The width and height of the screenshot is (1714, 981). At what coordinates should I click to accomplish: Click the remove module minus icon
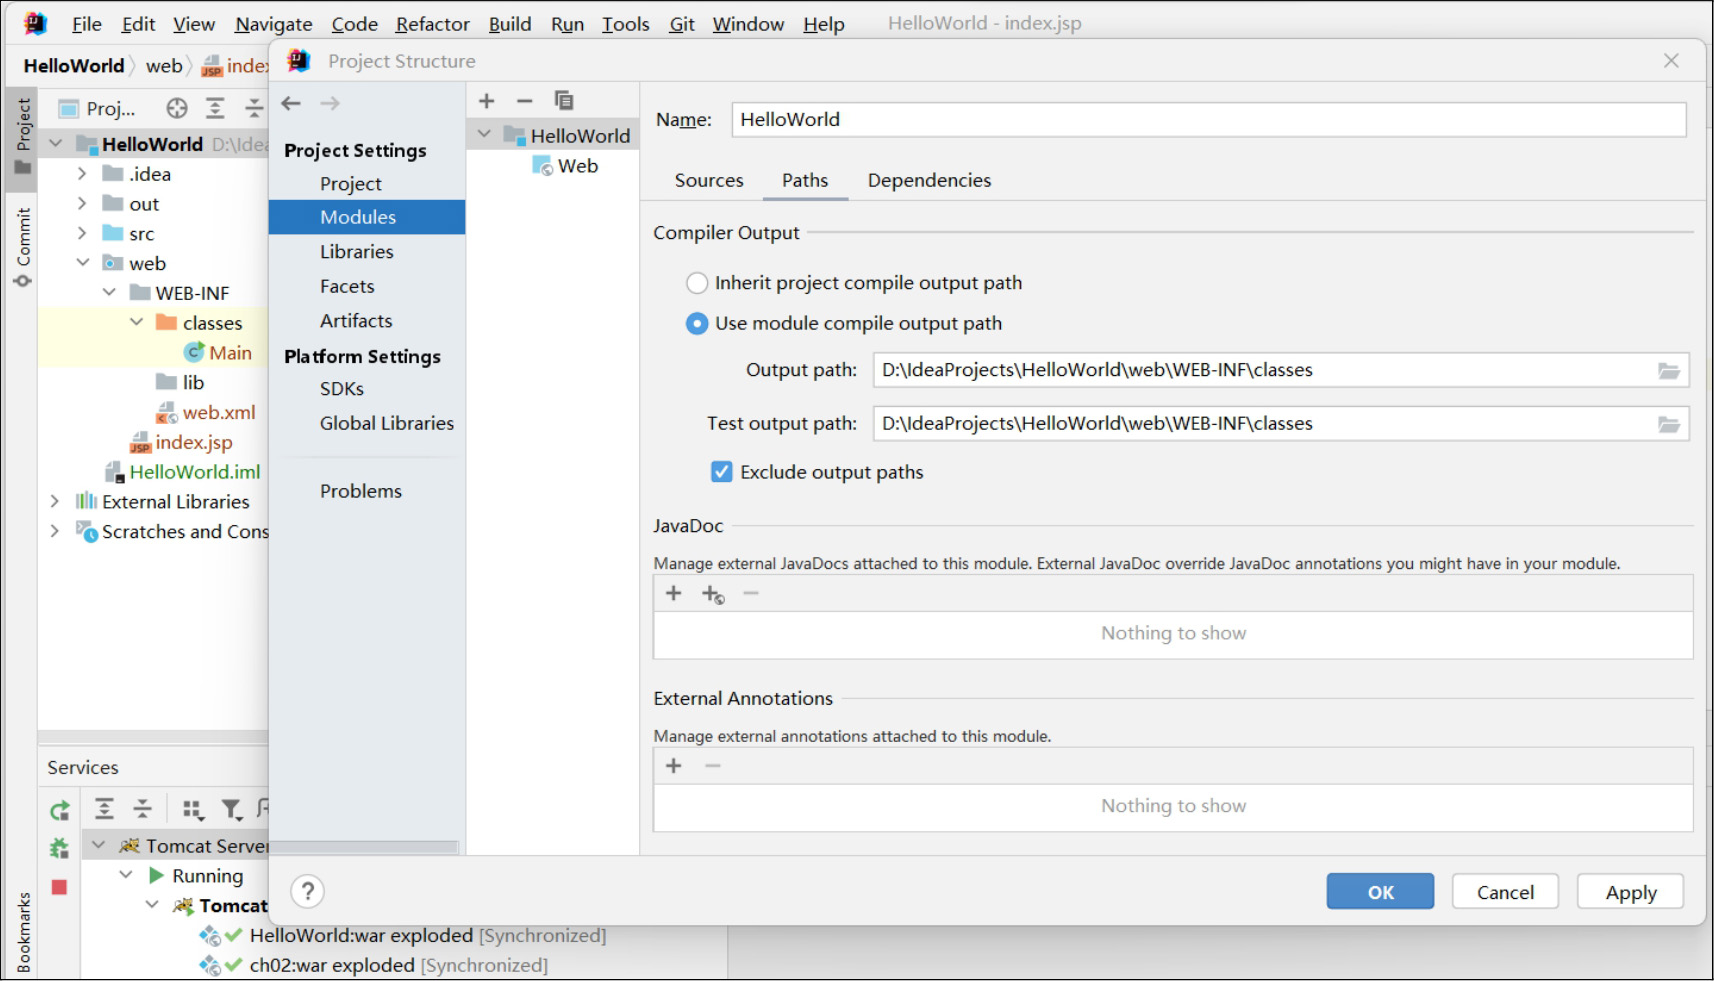pos(525,101)
